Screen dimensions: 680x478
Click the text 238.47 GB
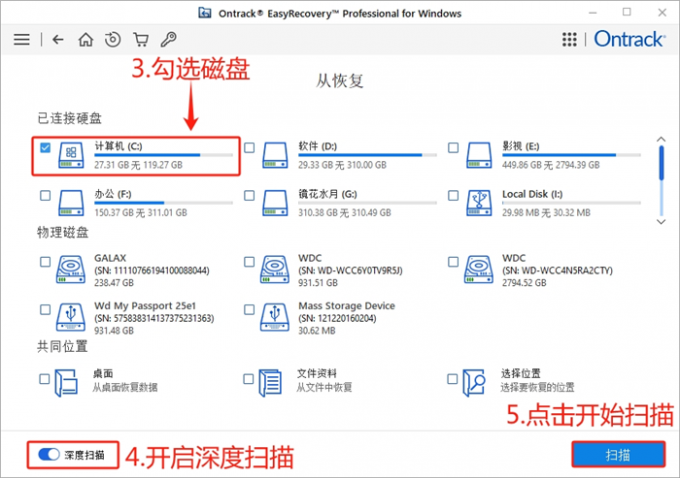(x=114, y=283)
